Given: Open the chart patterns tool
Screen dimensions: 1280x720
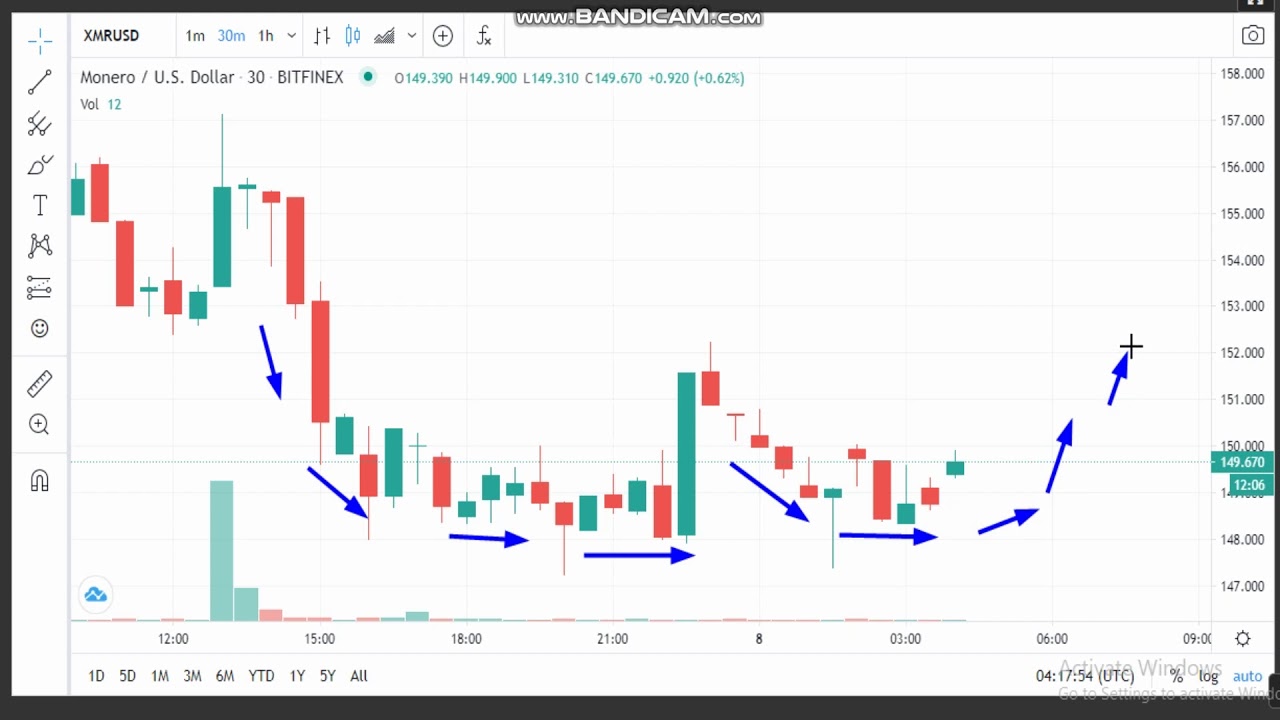Looking at the screenshot, I should click(40, 246).
